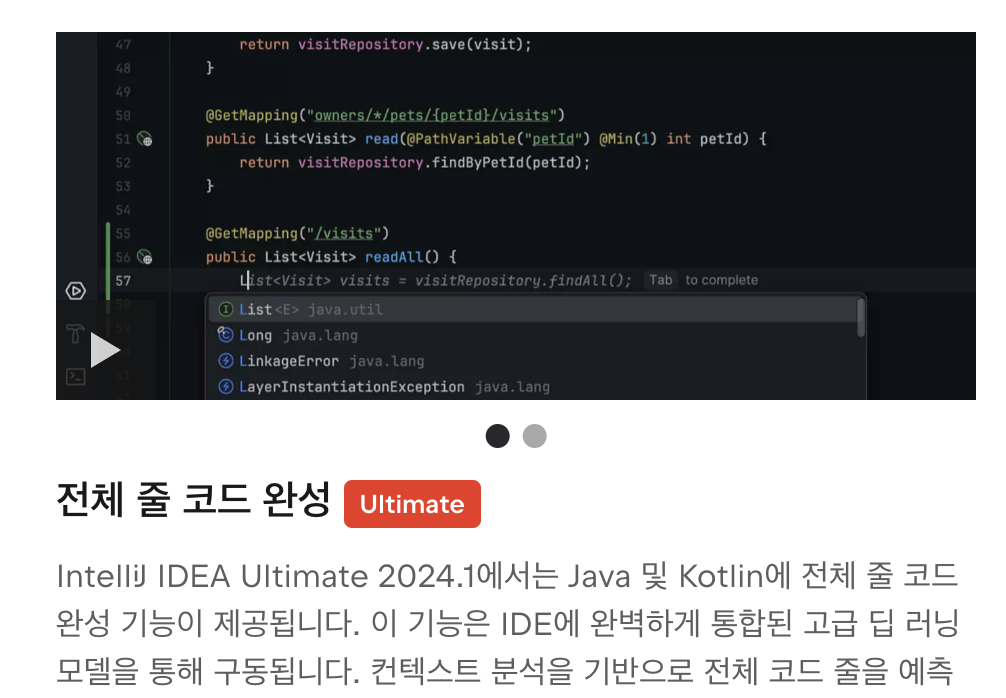Click the exception icon beside LinkageError

(225, 361)
